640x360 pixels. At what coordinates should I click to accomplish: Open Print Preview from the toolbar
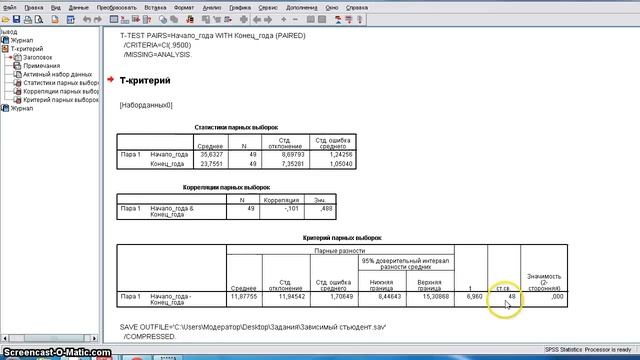39,20
